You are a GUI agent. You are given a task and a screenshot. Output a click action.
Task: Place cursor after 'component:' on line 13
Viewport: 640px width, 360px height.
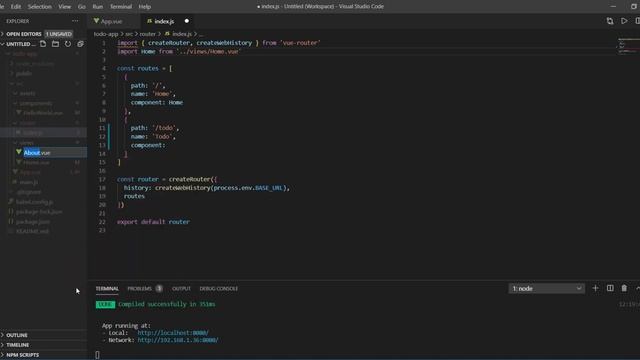tap(165, 145)
